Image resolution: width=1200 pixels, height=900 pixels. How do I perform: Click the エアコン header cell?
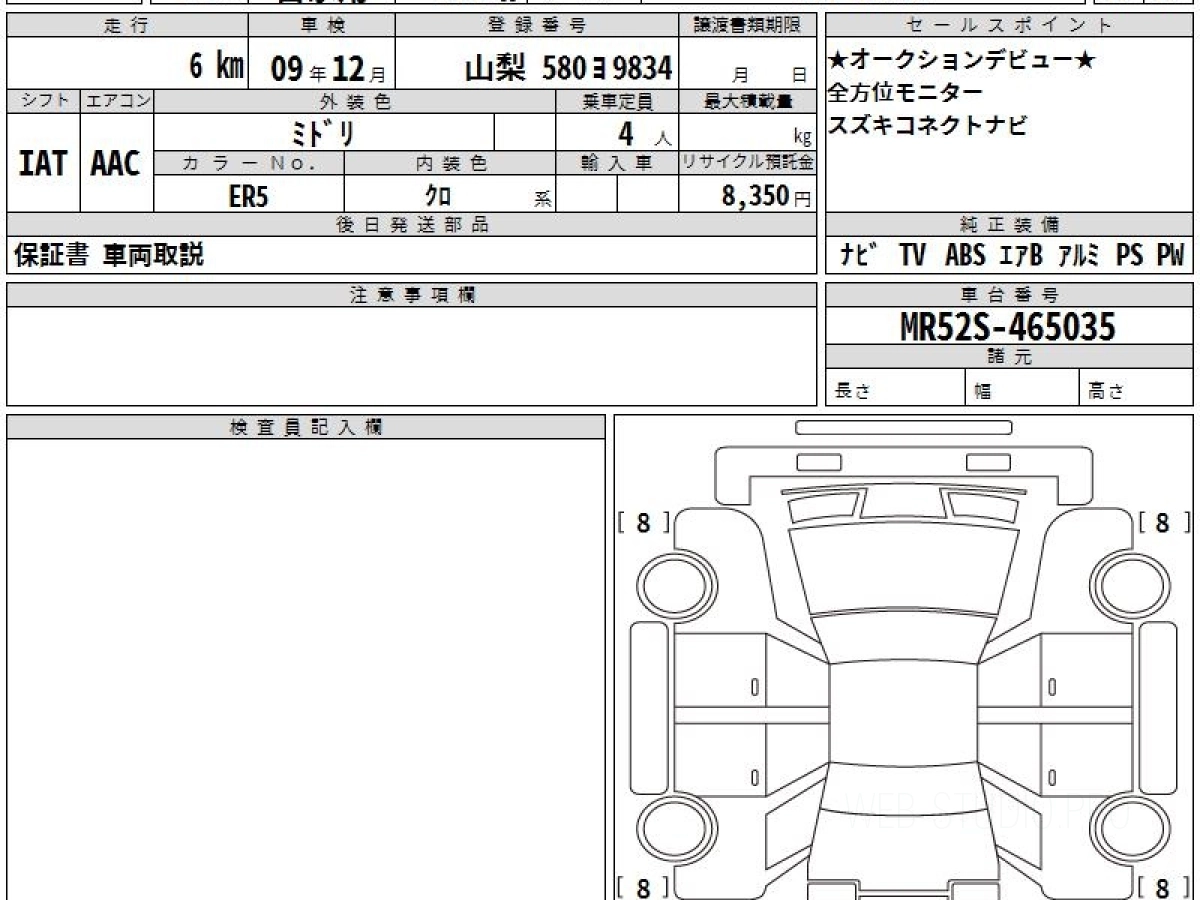[x=117, y=101]
